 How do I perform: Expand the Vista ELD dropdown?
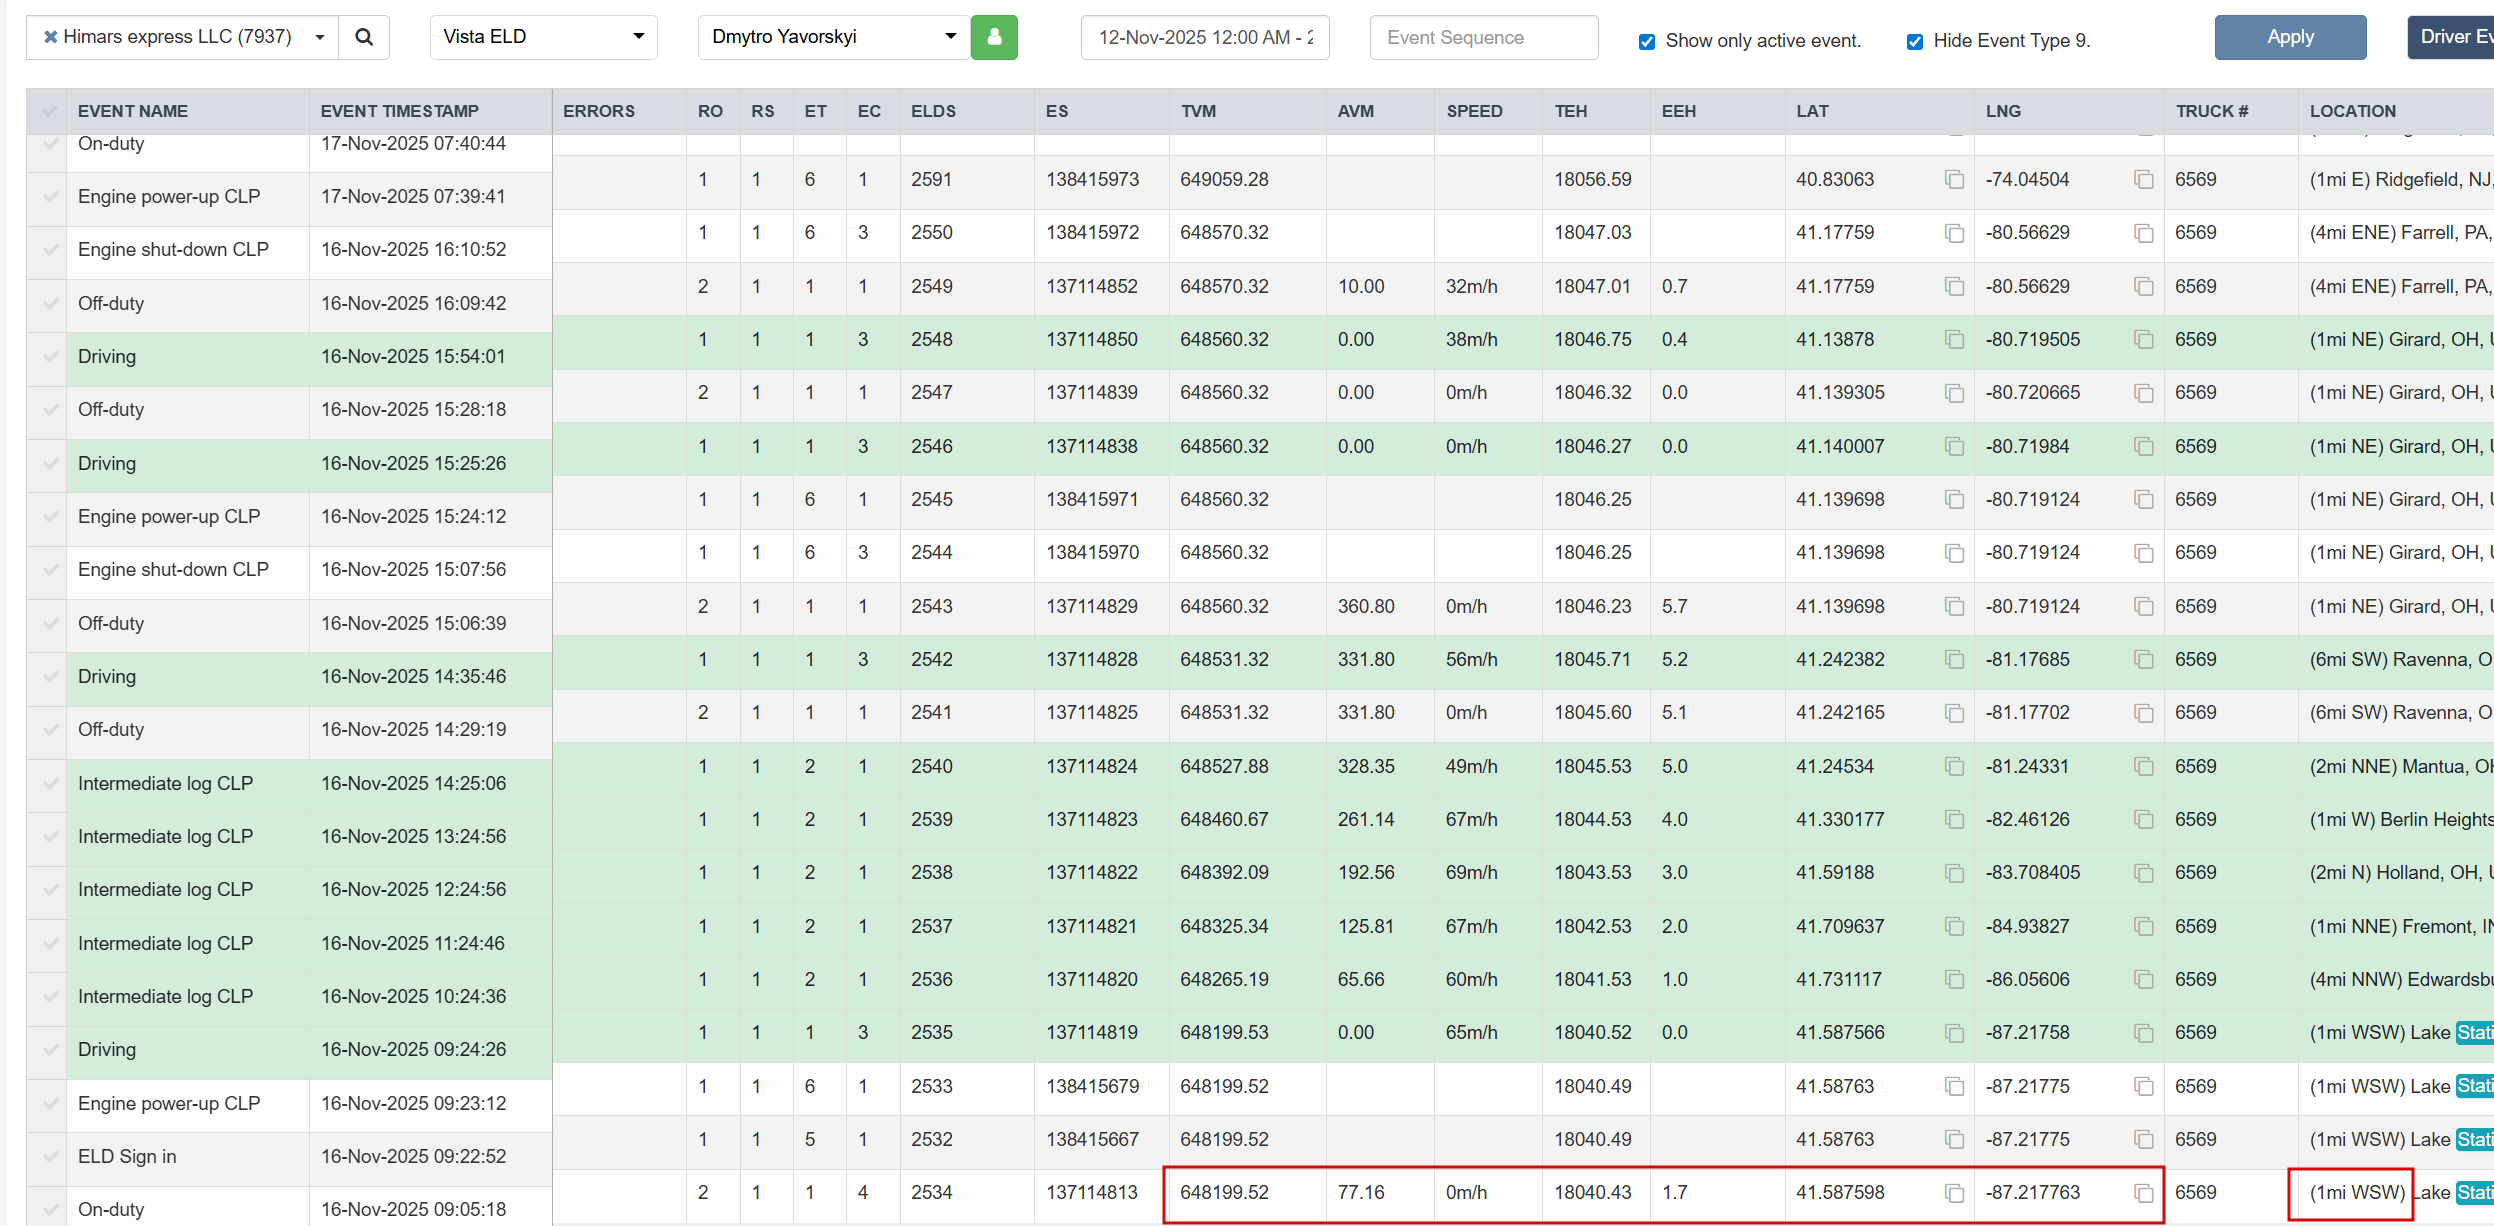543,37
